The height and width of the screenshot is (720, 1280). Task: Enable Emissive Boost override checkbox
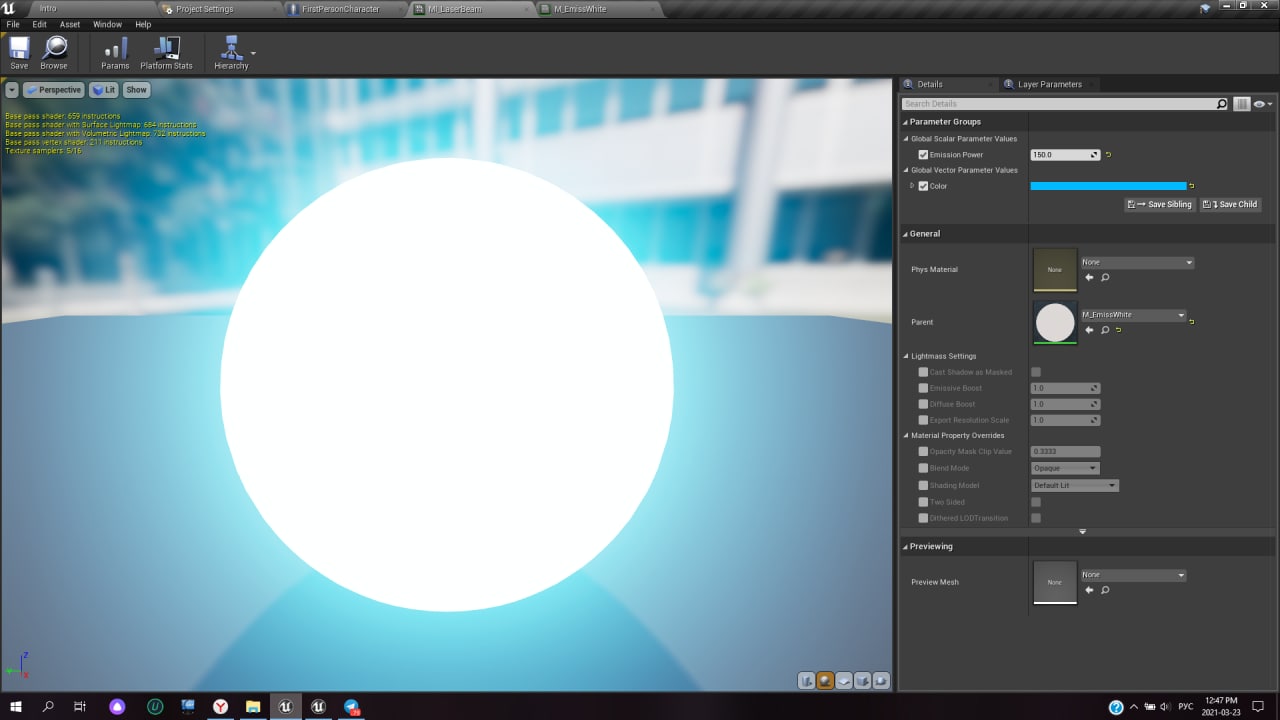(923, 388)
